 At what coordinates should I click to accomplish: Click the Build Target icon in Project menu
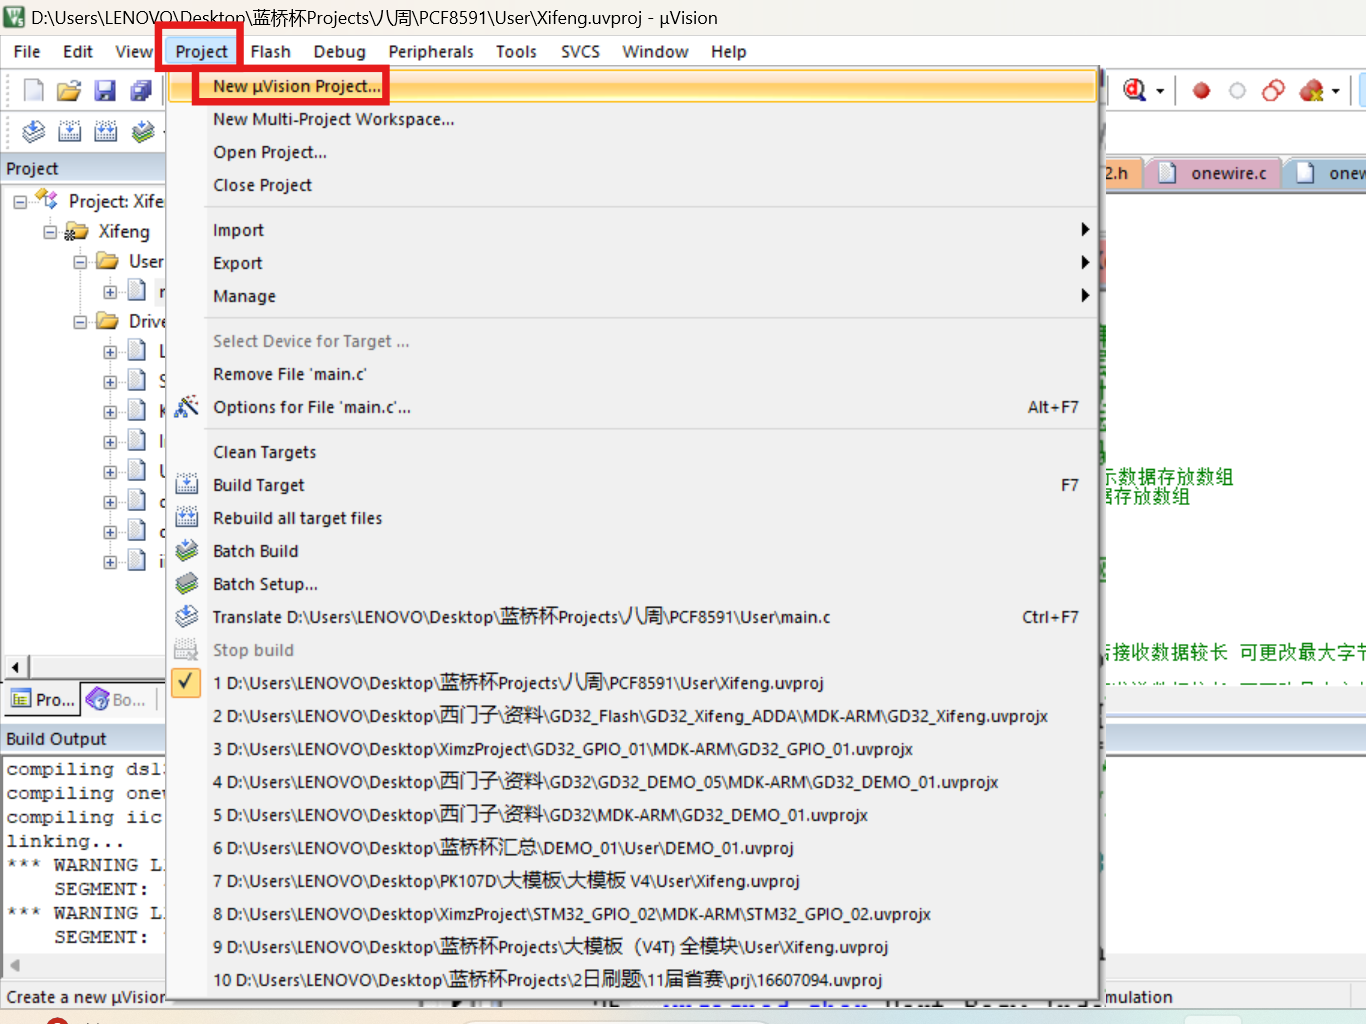coord(187,485)
